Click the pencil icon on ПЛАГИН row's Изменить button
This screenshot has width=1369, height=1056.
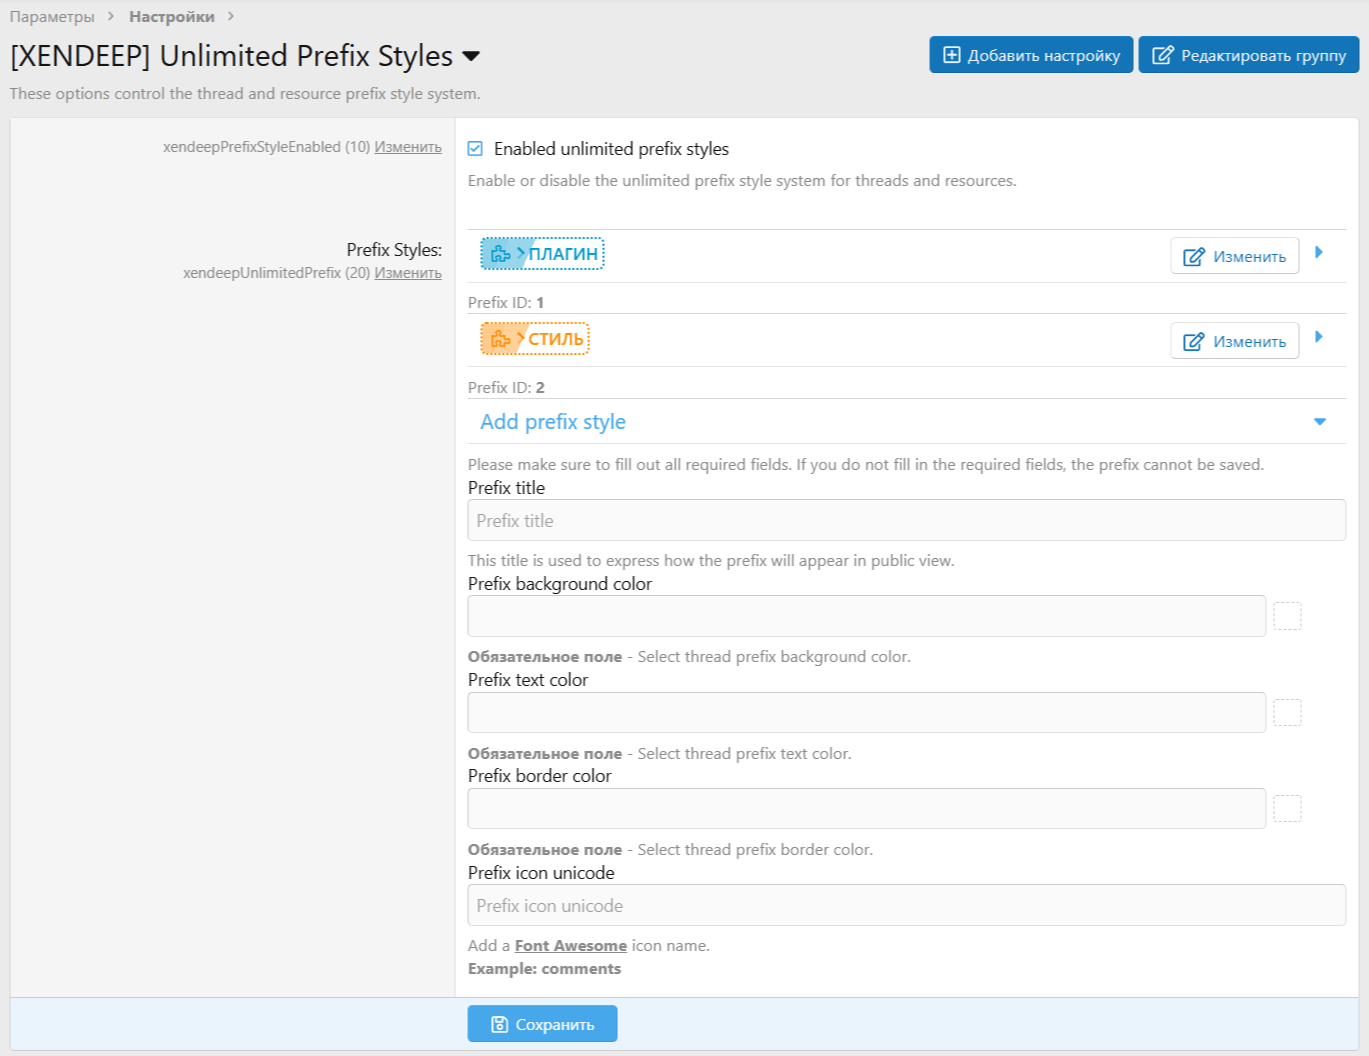click(x=1194, y=256)
